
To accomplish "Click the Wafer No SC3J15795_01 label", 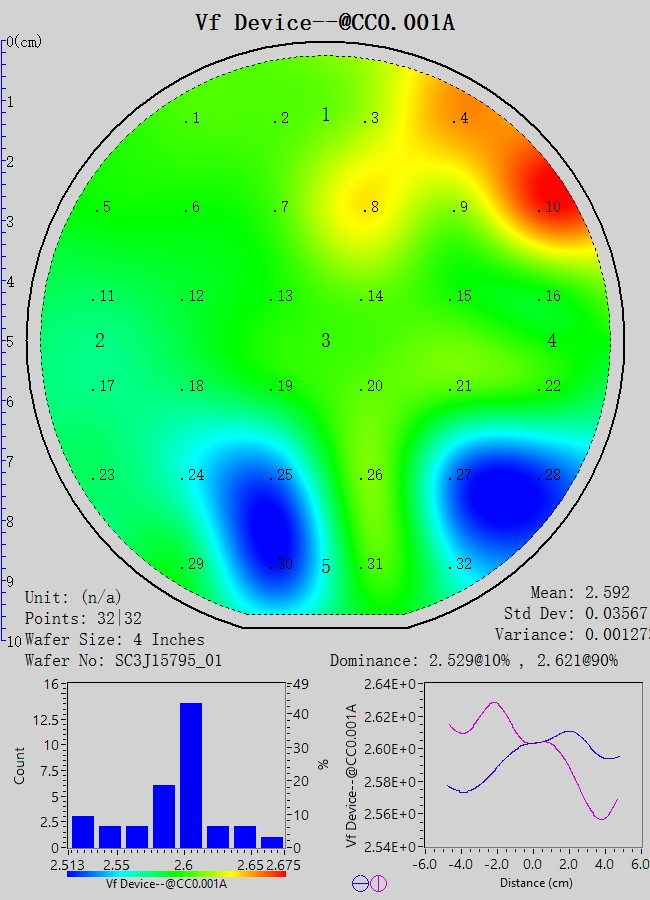I will (x=122, y=661).
